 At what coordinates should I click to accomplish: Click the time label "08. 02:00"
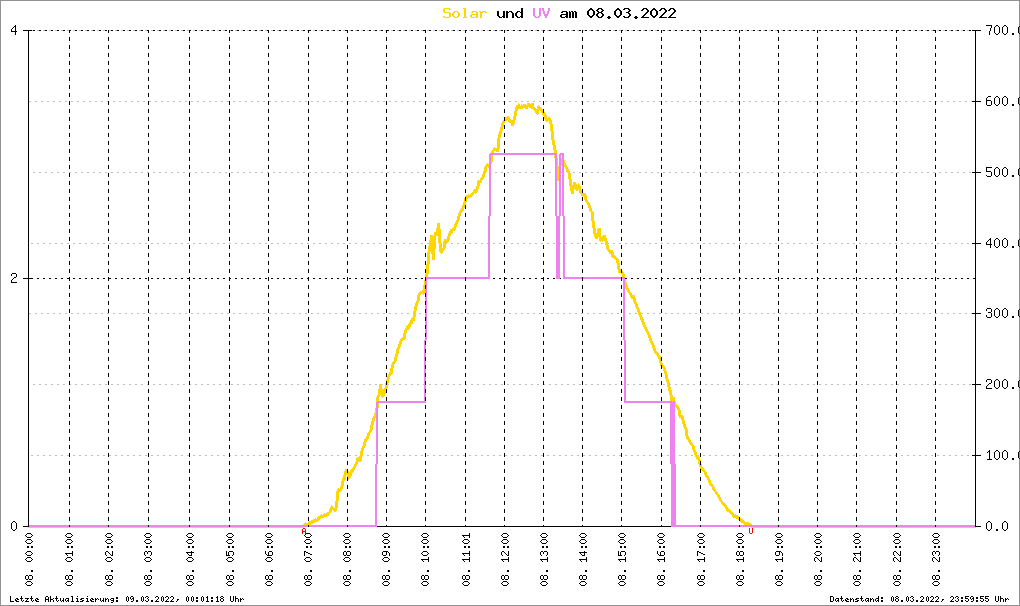point(109,560)
